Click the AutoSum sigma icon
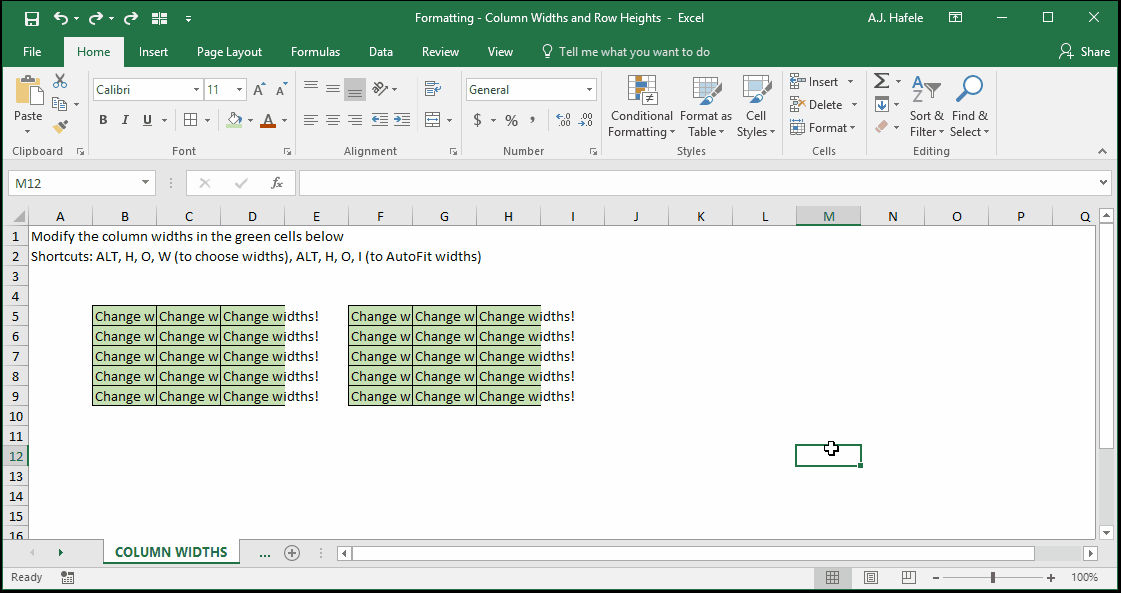 click(882, 81)
